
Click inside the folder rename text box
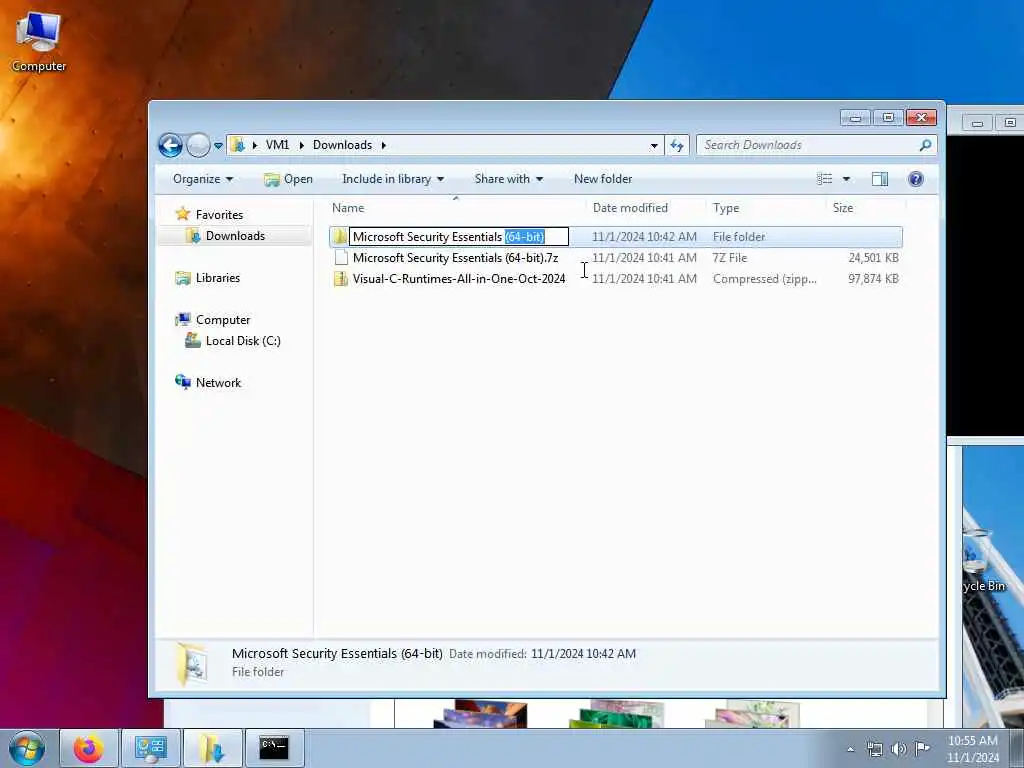[459, 236]
